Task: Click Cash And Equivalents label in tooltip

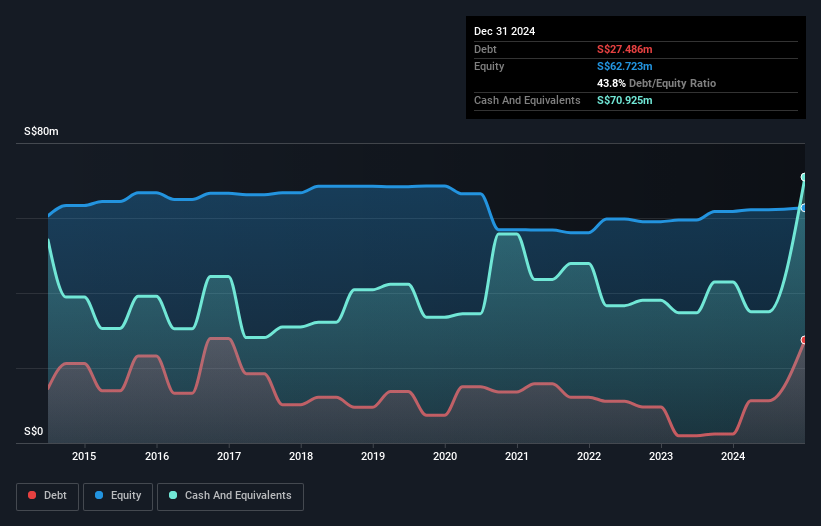Action: pyautogui.click(x=527, y=100)
